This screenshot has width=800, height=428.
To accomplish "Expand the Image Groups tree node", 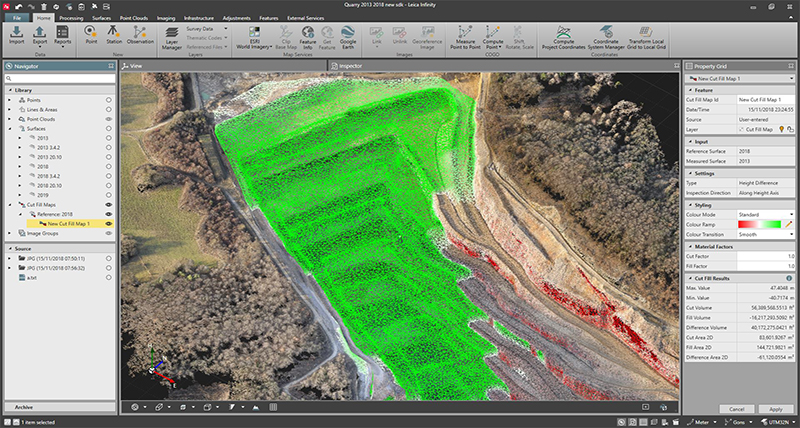I will (x=11, y=233).
